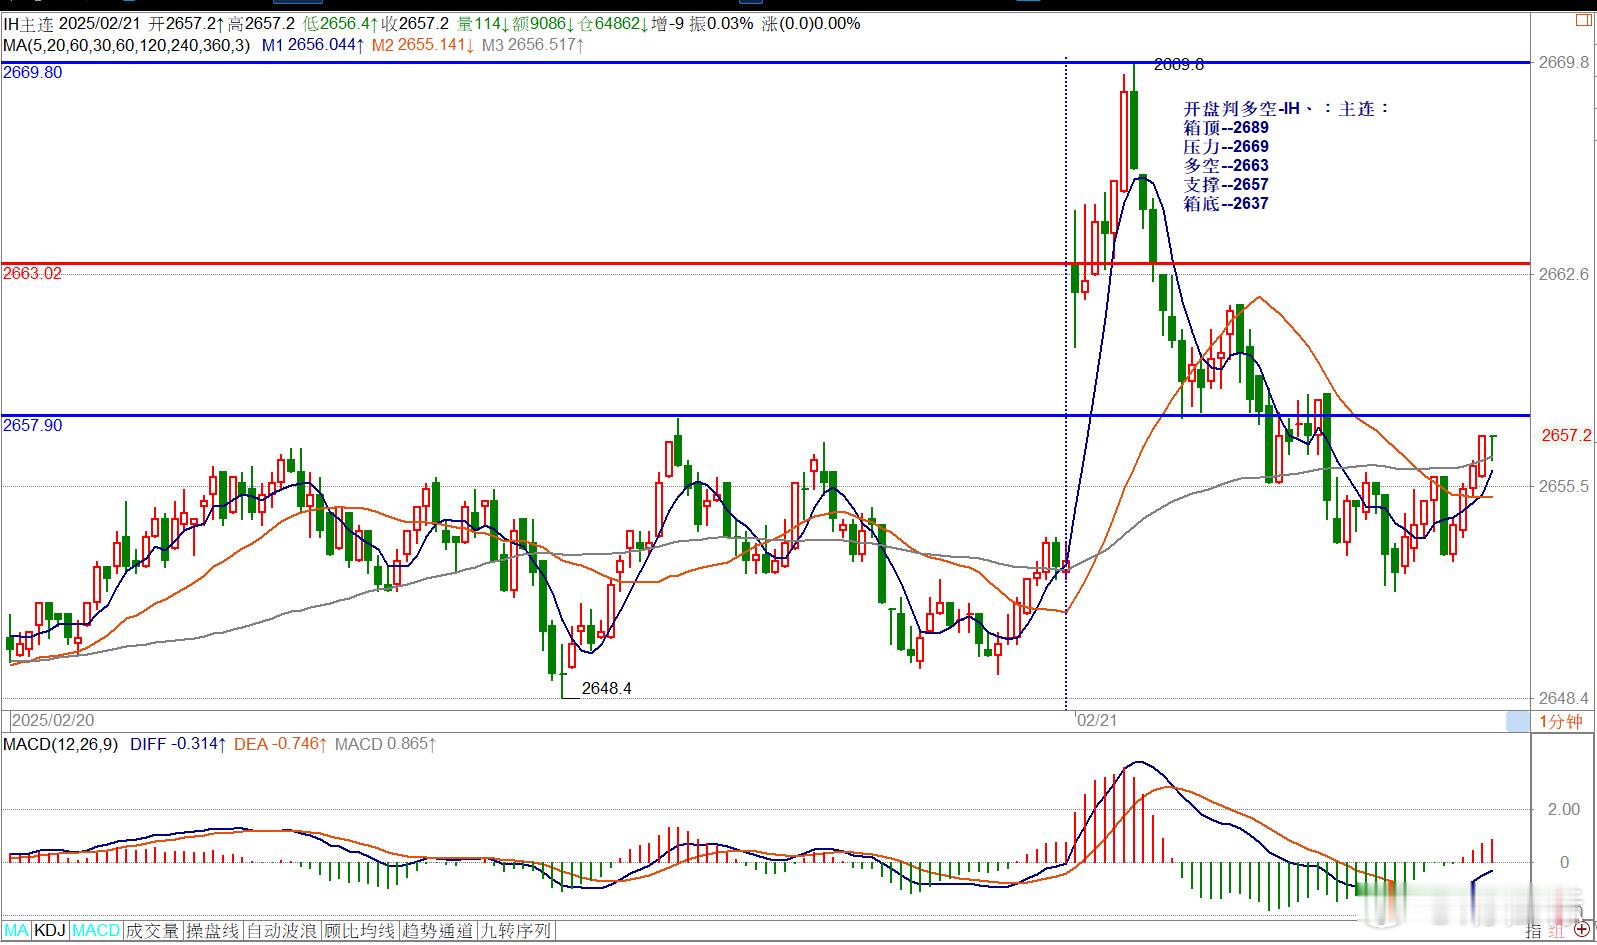
Task: Click the 箱底--2637 annotation line
Action: [1226, 203]
